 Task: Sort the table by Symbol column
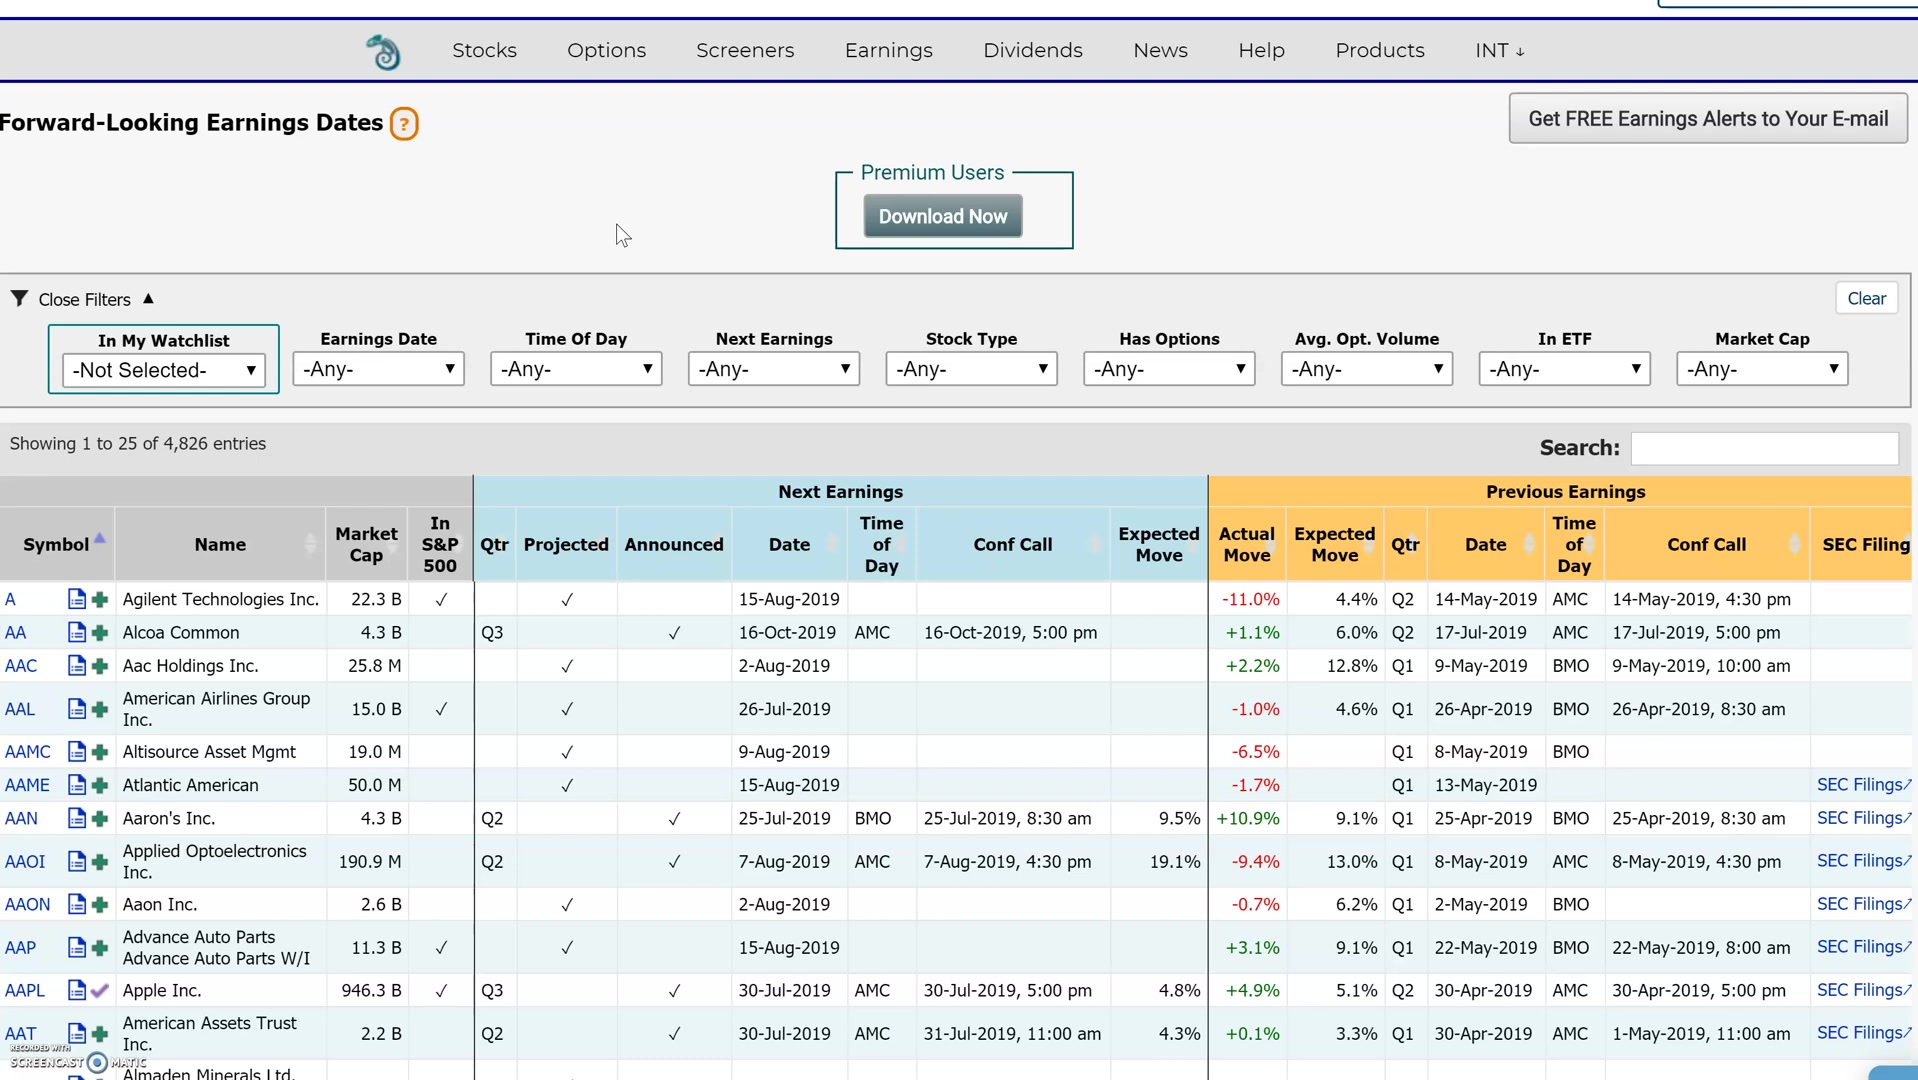tap(57, 544)
